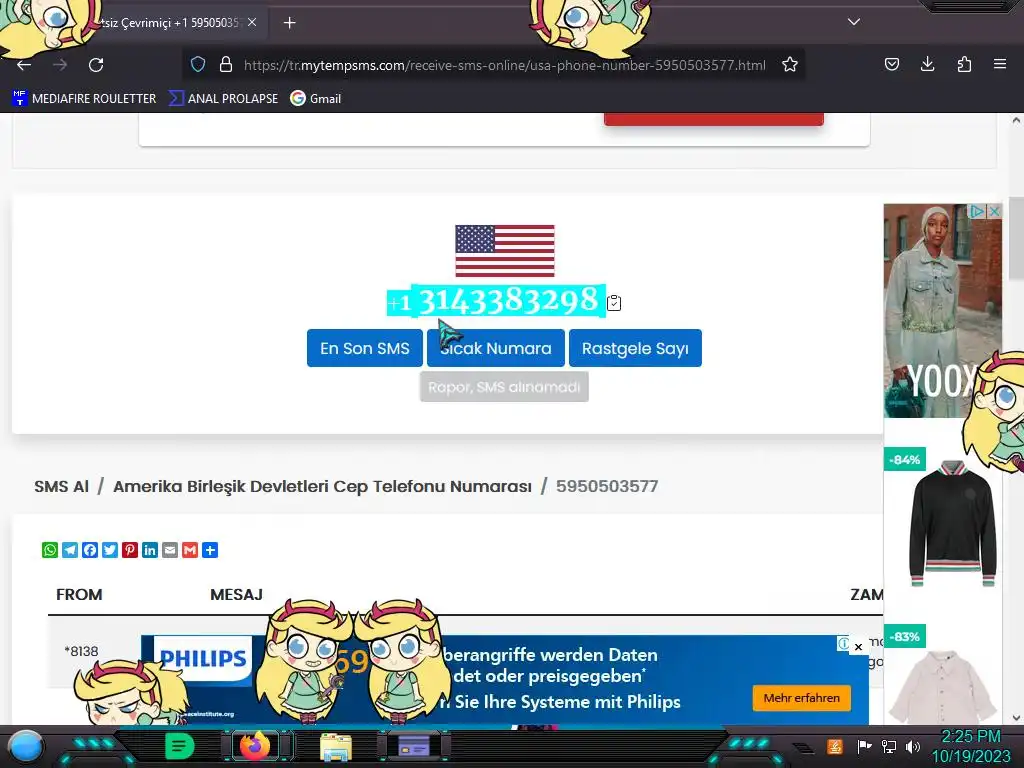This screenshot has height=768, width=1024.
Task: Open the downloads panel icon
Action: [927, 64]
